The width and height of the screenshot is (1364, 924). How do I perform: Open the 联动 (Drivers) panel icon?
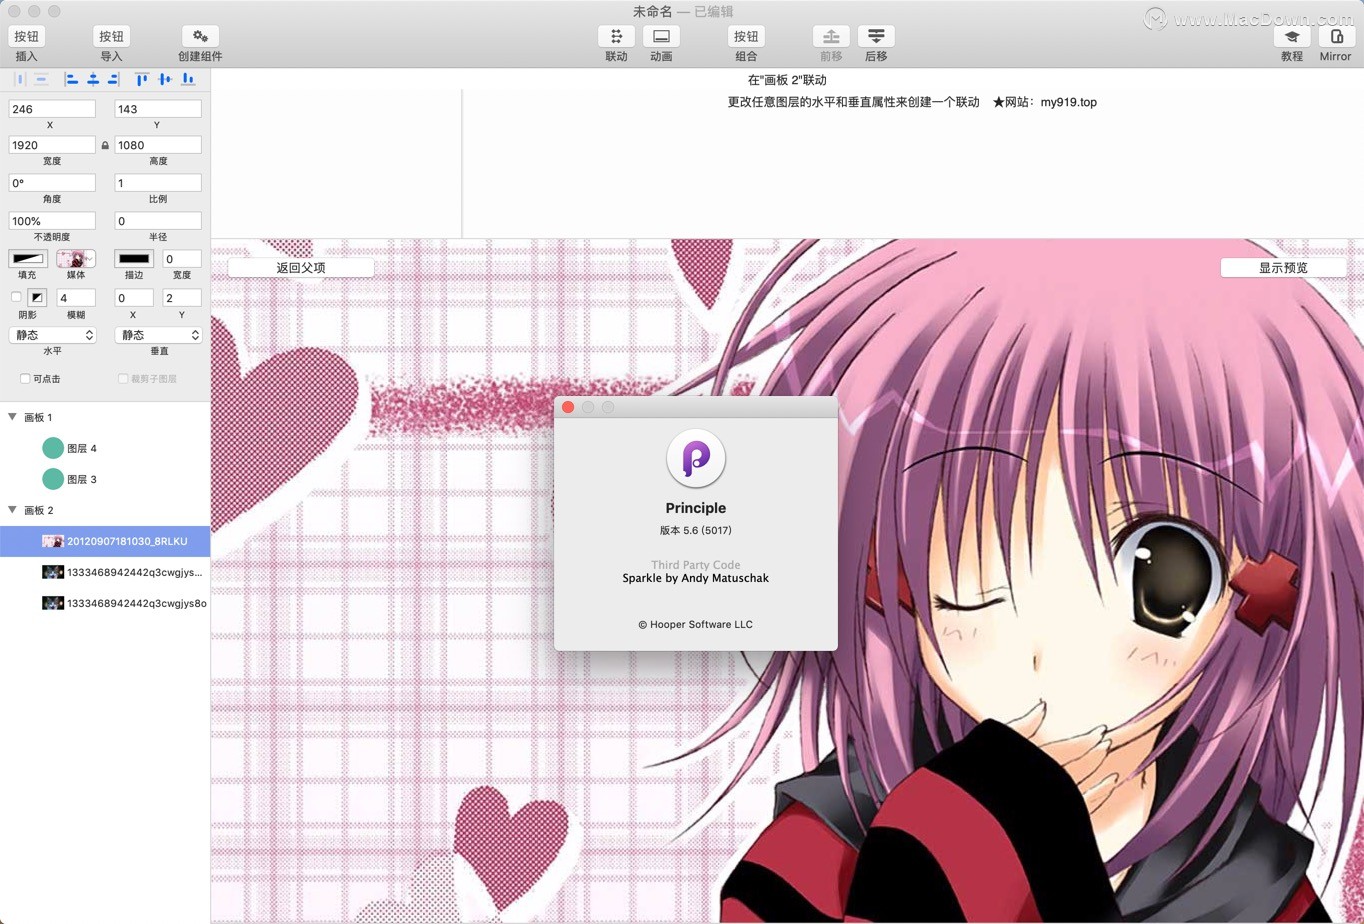[616, 36]
